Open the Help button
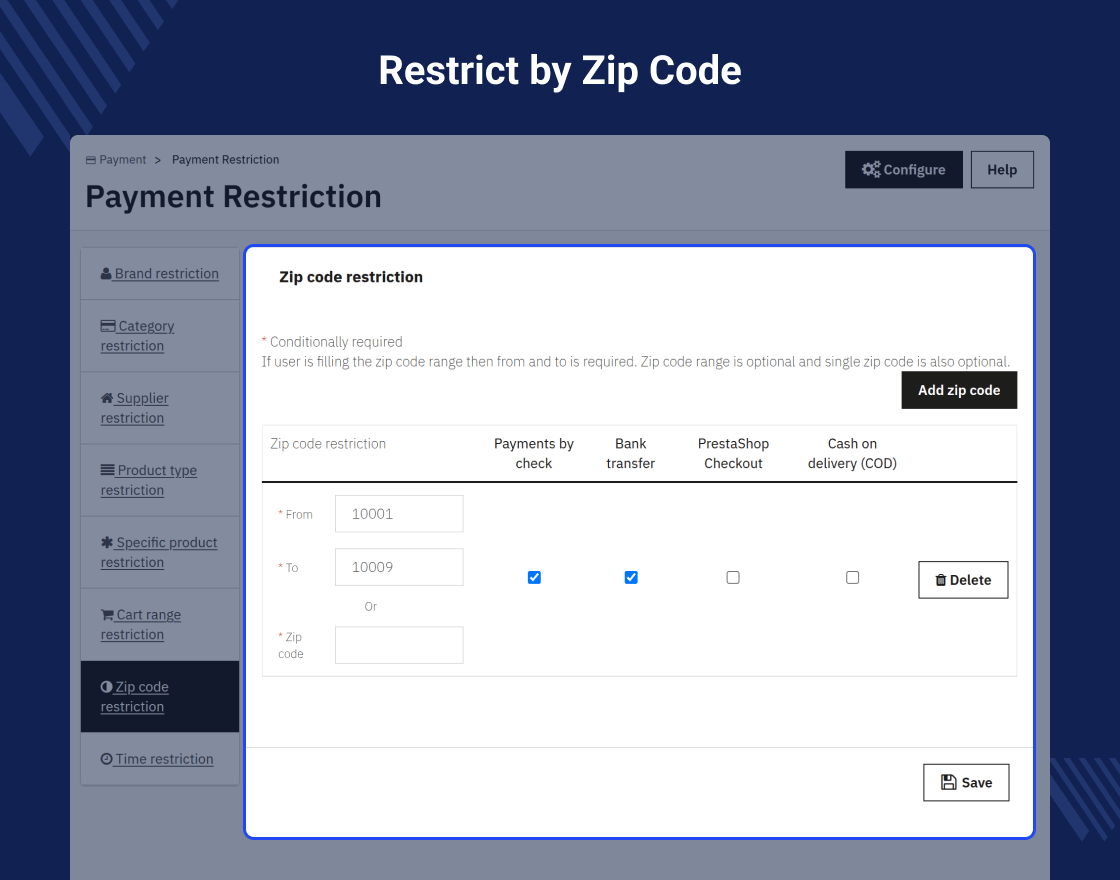The height and width of the screenshot is (880, 1120). (x=1002, y=169)
